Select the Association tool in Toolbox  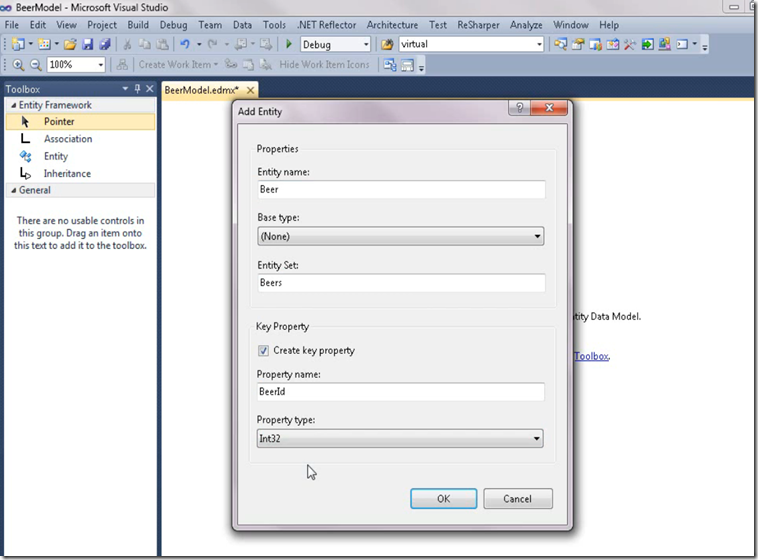pyautogui.click(x=80, y=139)
